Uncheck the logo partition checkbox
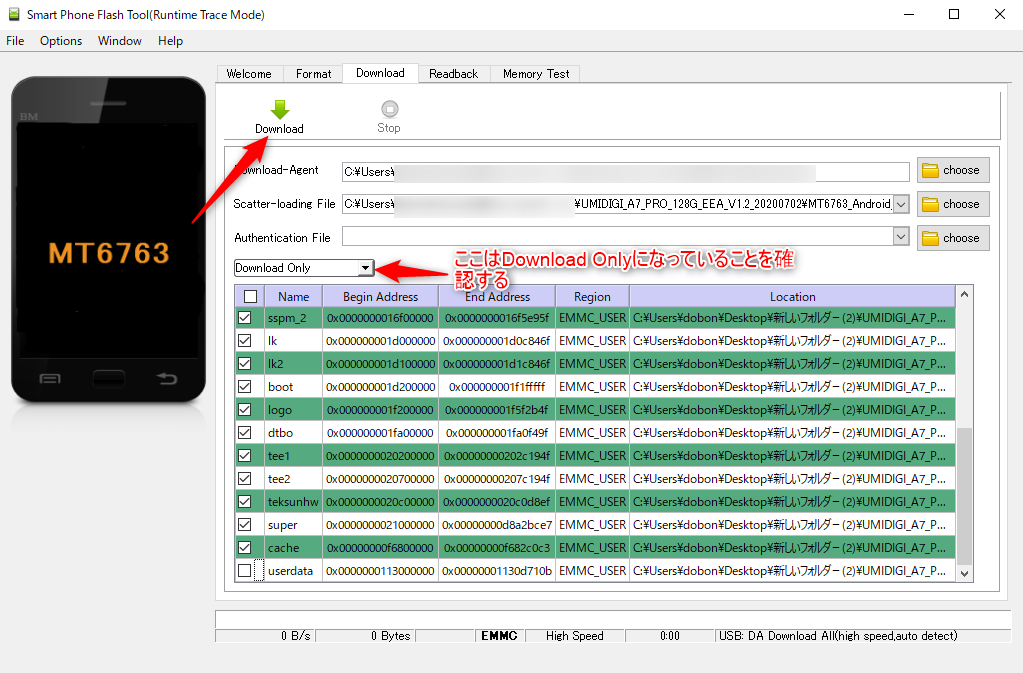Viewport: 1023px width, 673px height. [245, 410]
